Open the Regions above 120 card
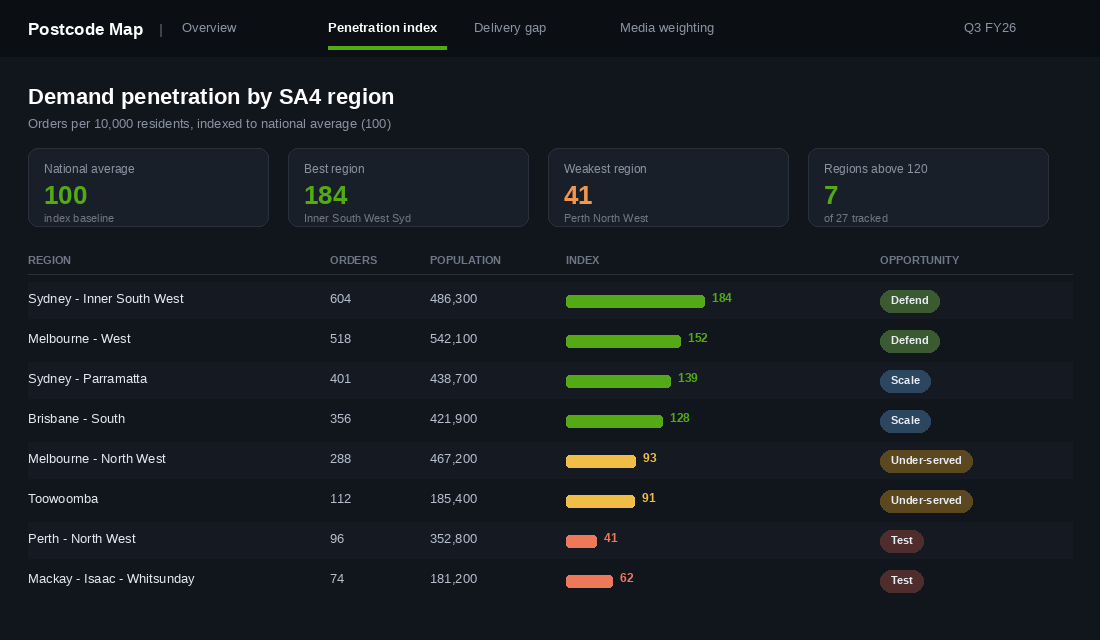This screenshot has width=1100, height=640. coord(928,187)
